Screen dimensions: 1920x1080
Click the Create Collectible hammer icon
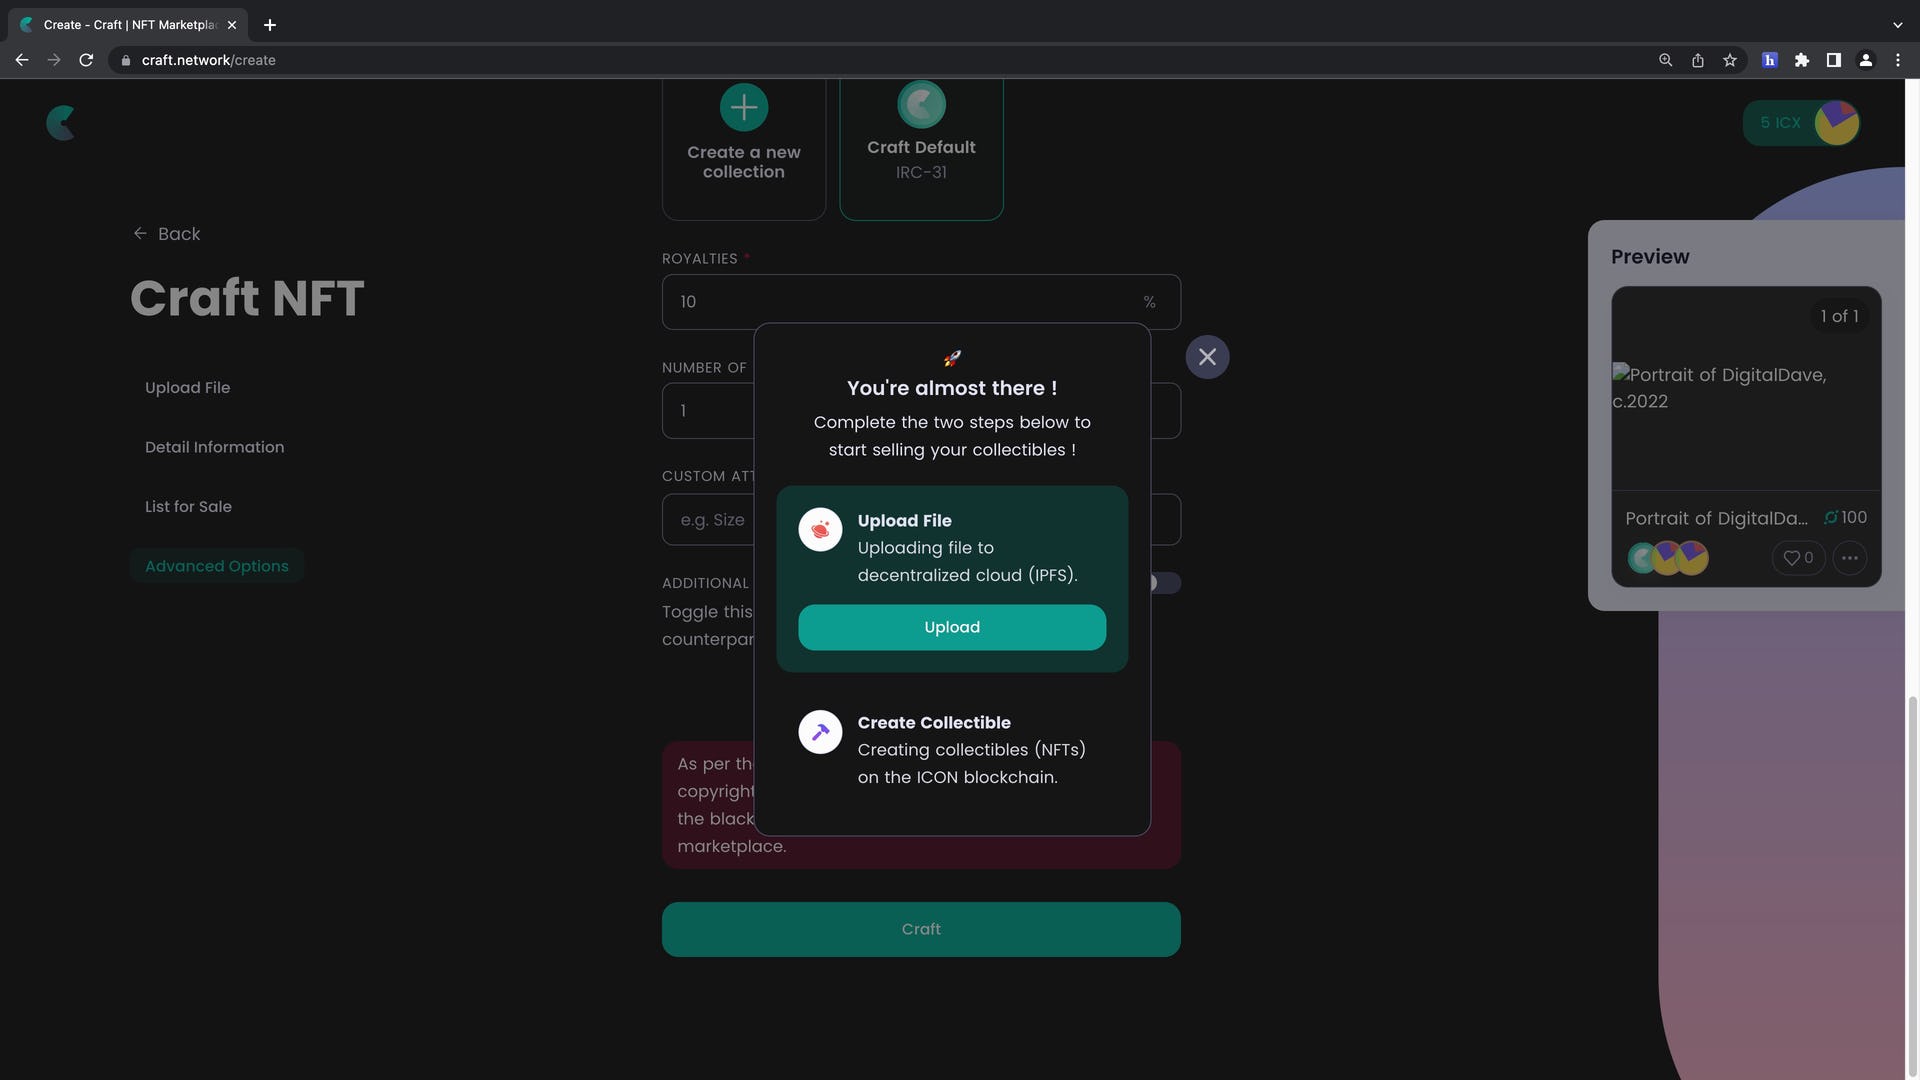click(820, 732)
